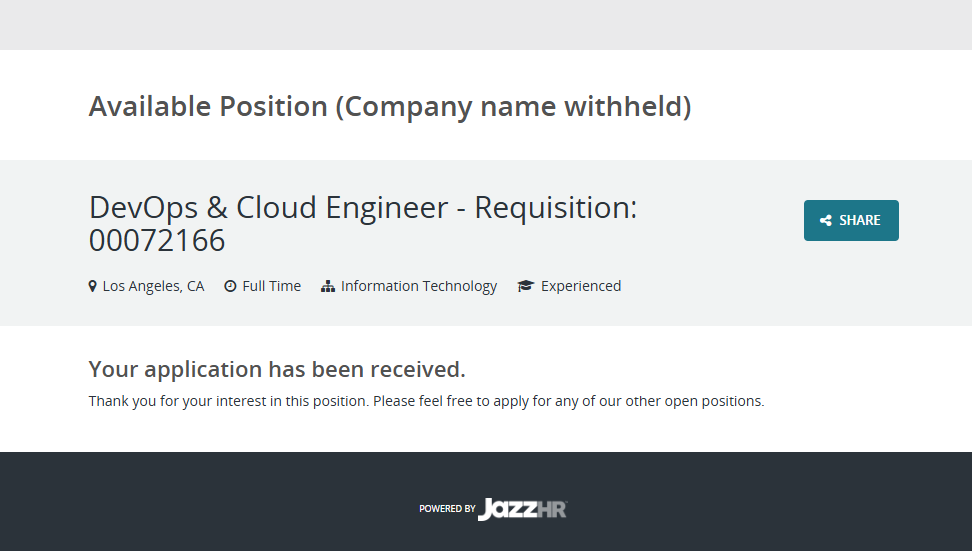
Task: Click the 'Requisition:' text in the job title
Action: pyautogui.click(x=555, y=207)
